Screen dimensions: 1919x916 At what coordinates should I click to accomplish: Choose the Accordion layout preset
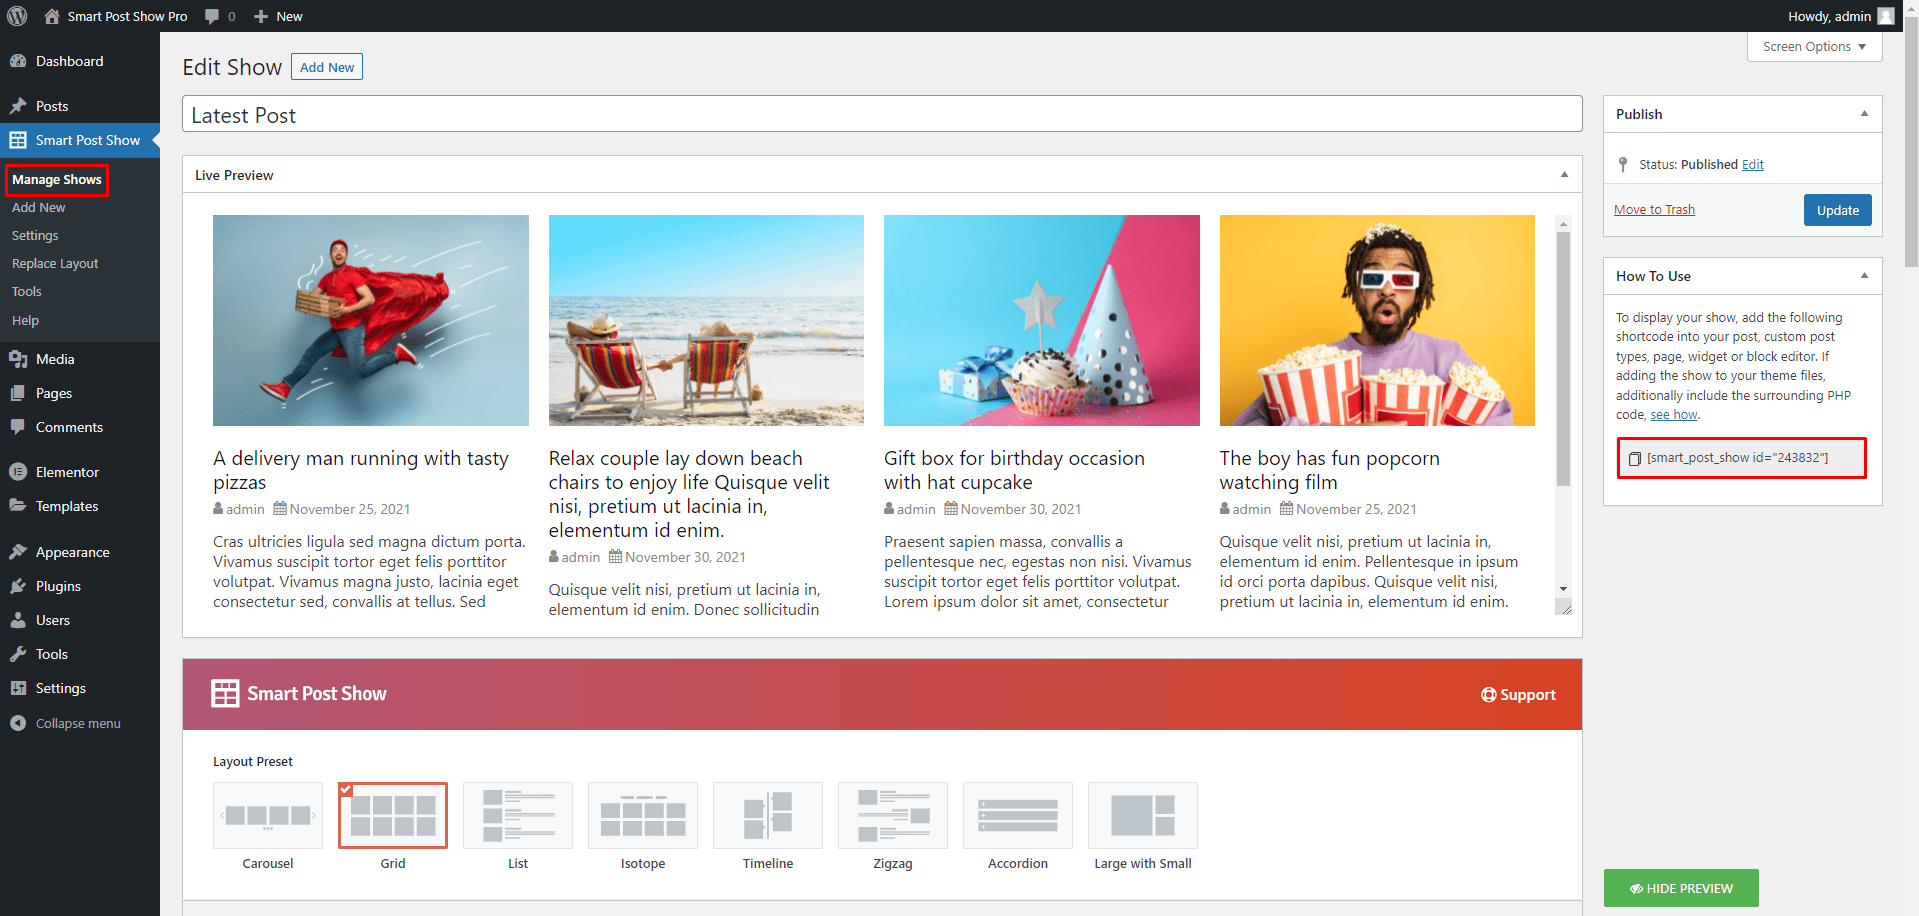[1017, 815]
